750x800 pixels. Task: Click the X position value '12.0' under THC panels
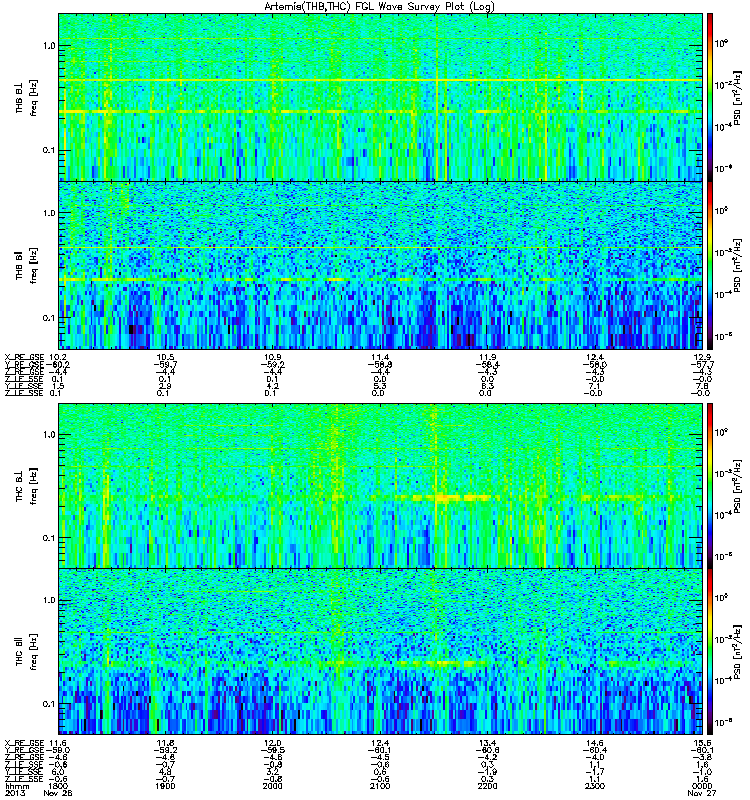tap(272, 743)
